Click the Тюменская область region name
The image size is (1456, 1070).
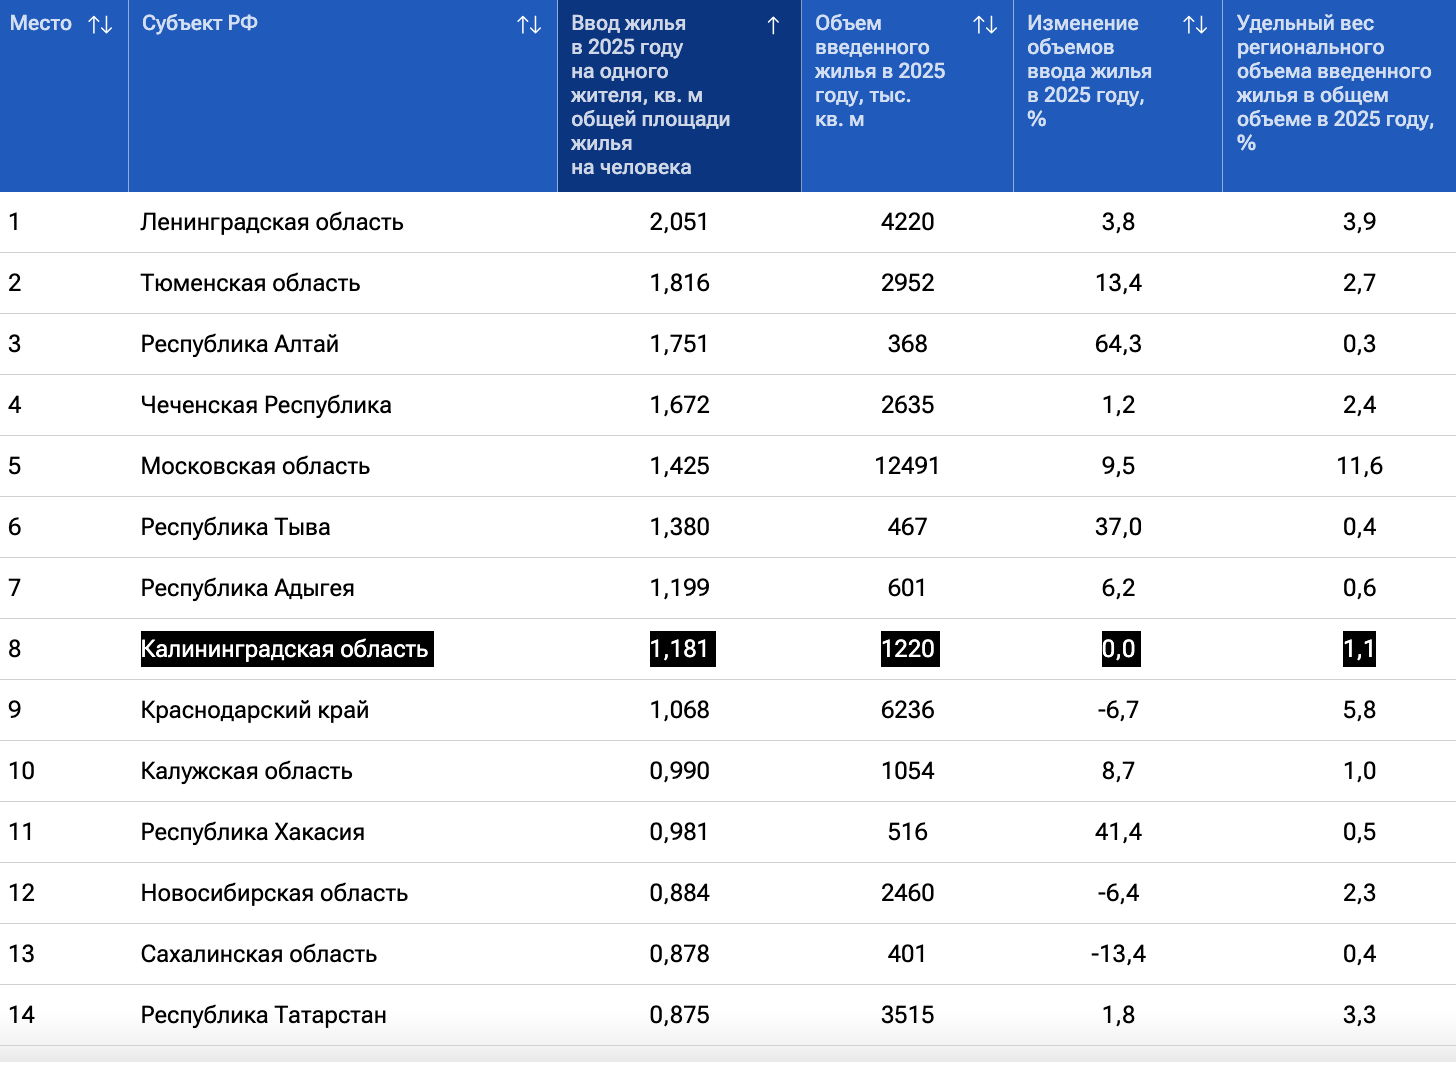(250, 283)
